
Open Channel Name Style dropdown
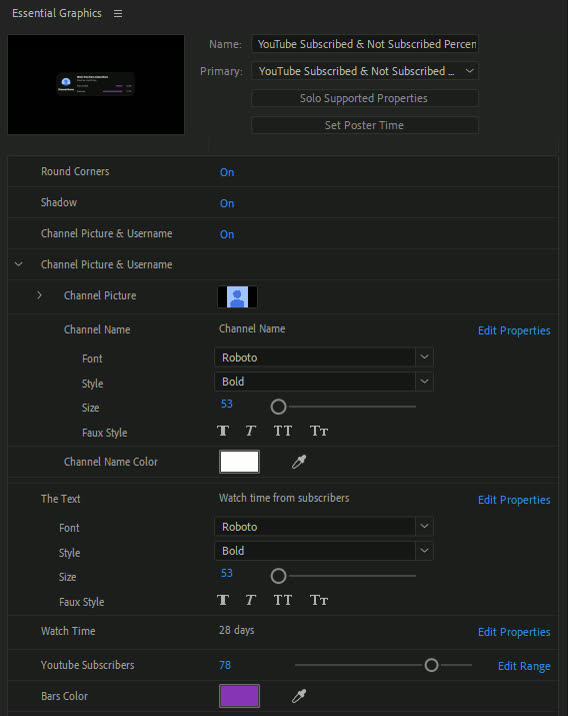click(324, 381)
